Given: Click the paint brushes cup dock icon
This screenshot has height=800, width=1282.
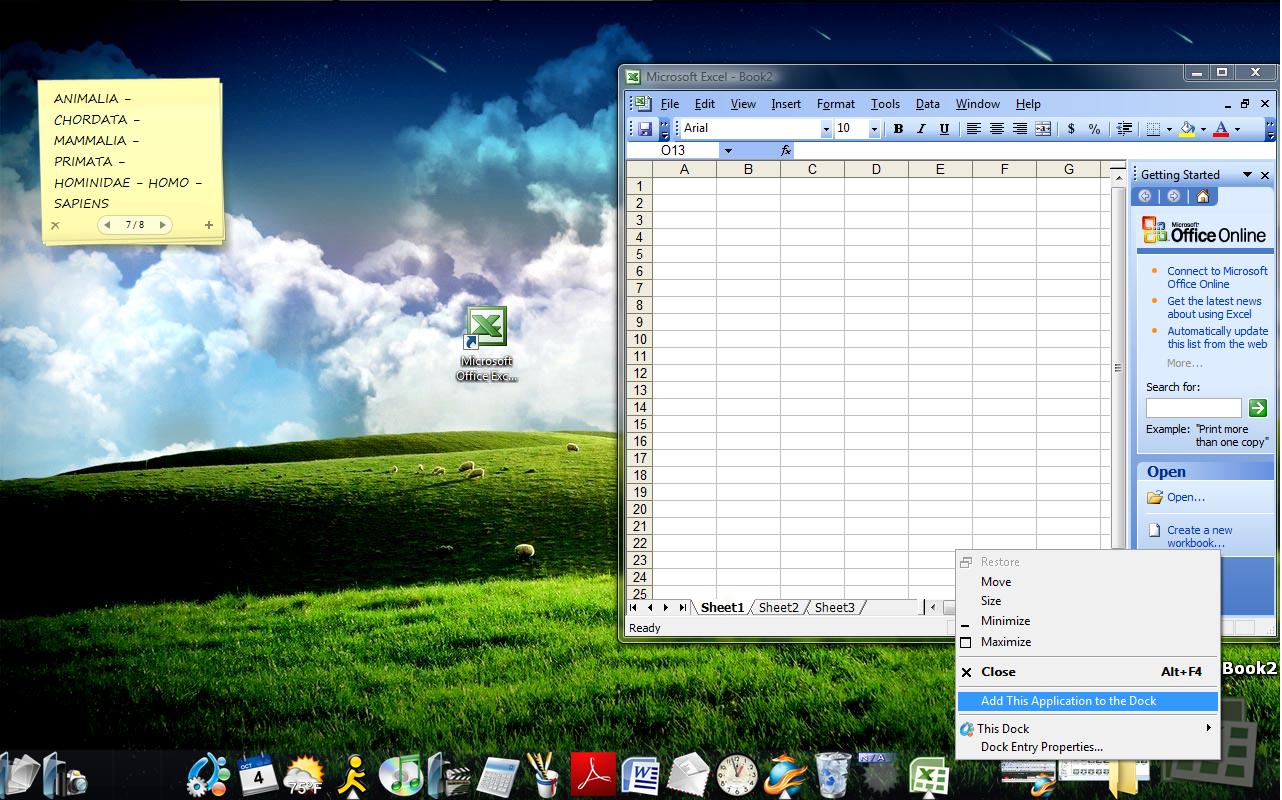Looking at the screenshot, I should pos(545,774).
